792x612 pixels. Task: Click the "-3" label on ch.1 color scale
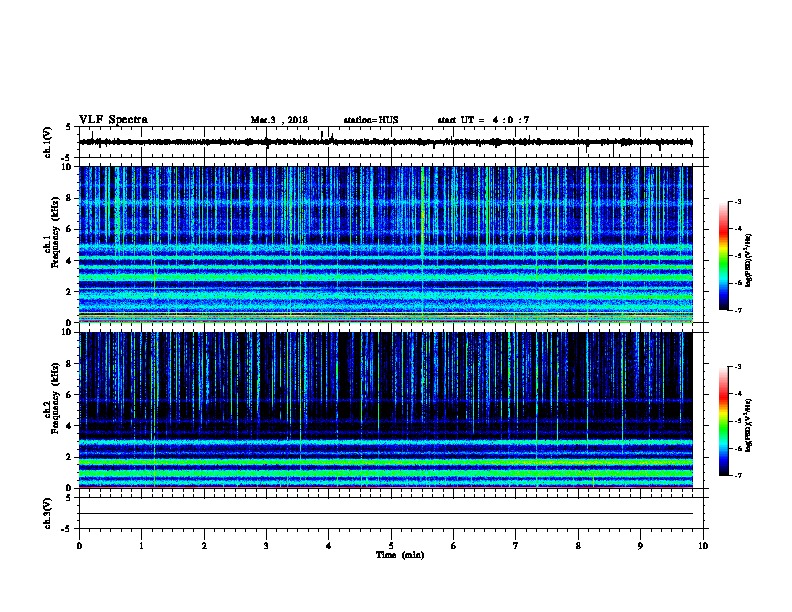(737, 202)
